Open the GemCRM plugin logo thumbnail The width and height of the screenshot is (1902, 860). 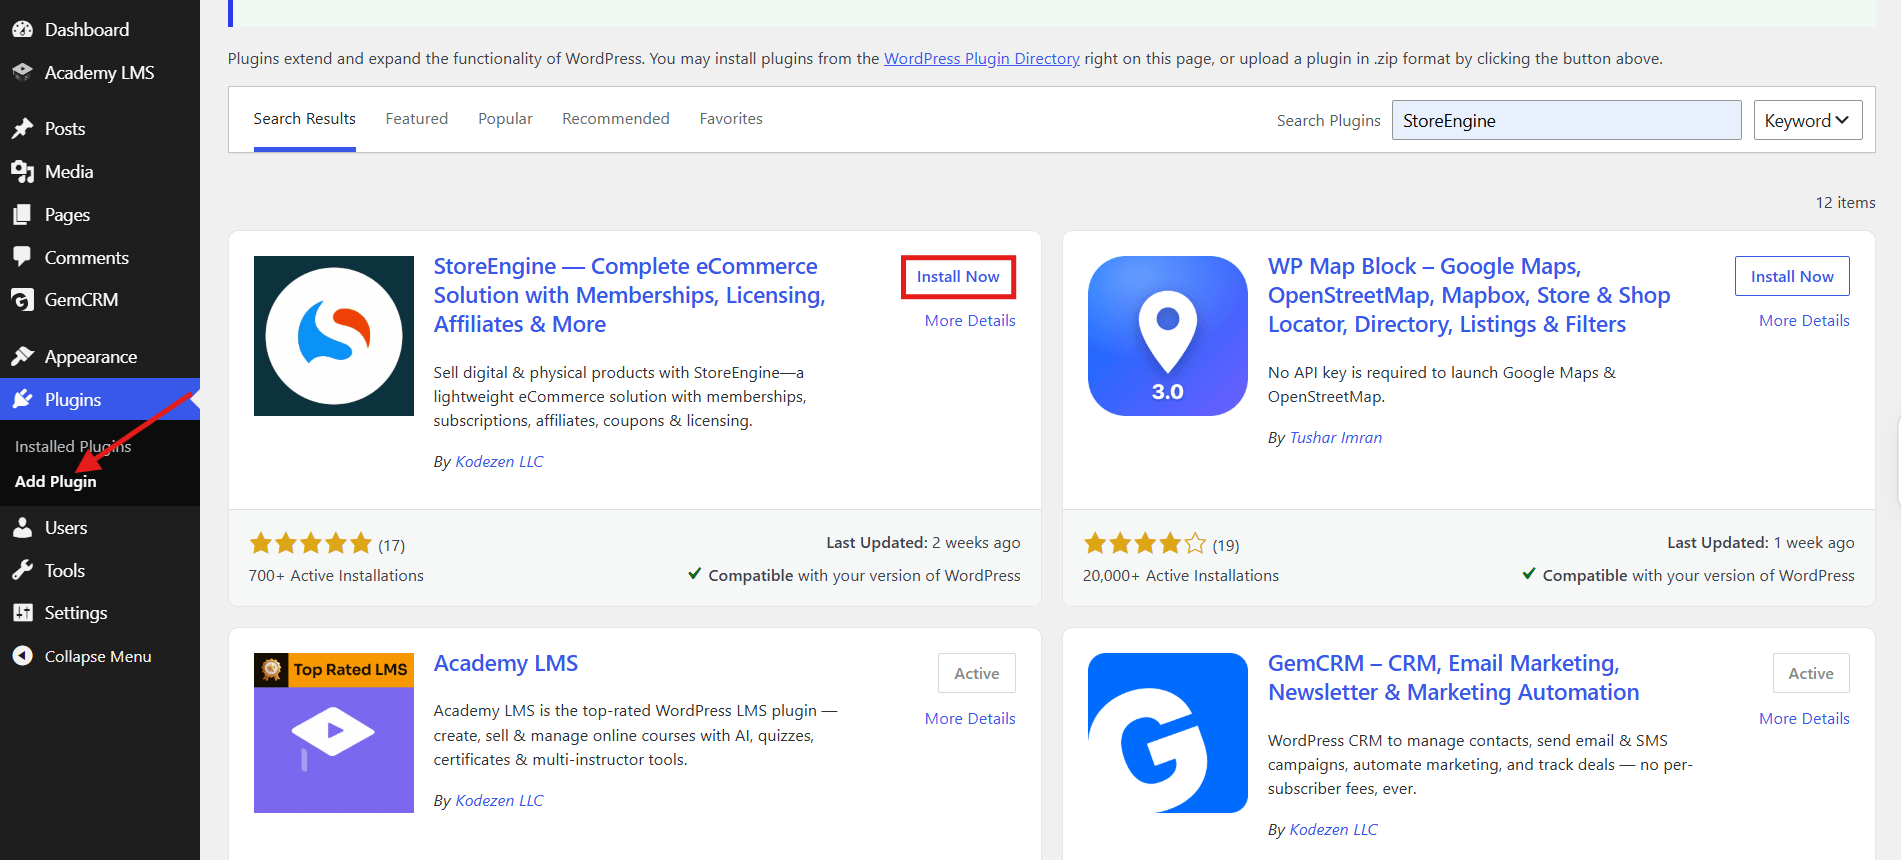1168,733
